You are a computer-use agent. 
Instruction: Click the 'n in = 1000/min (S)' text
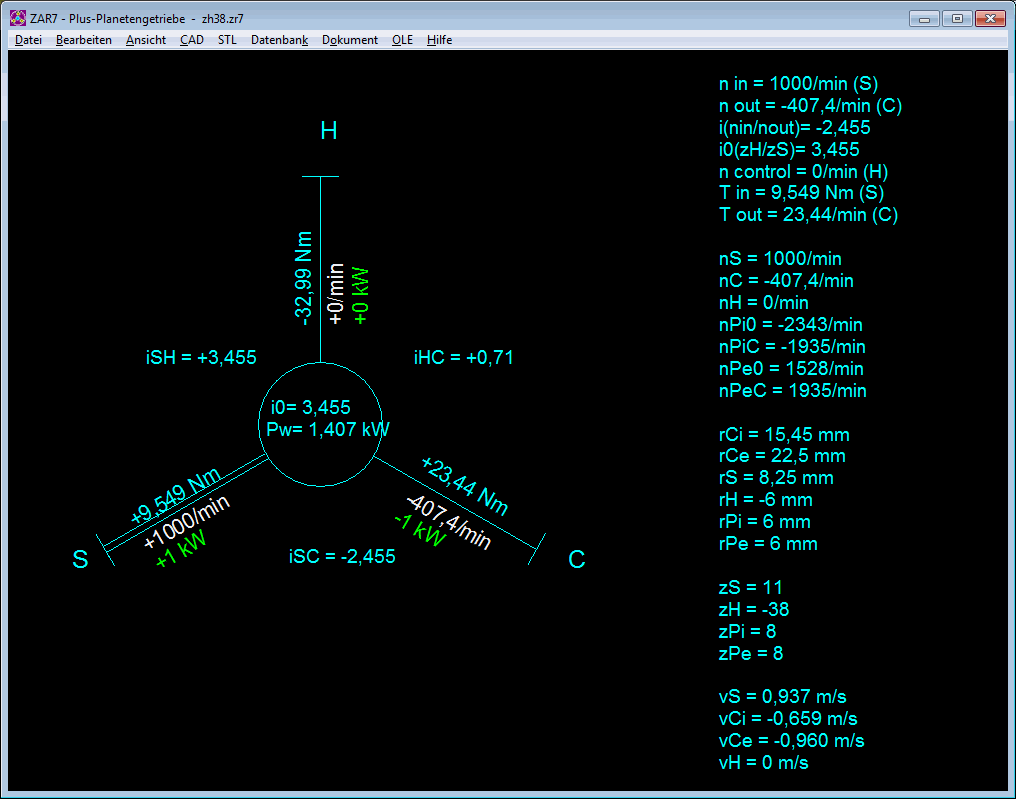(798, 84)
